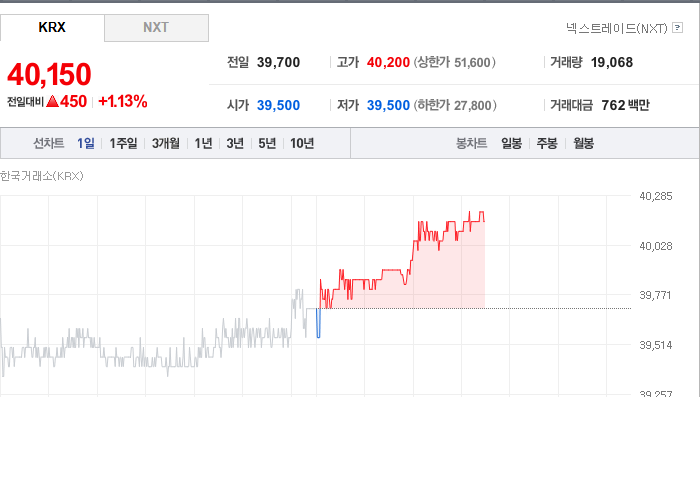The width and height of the screenshot is (700, 490).
Task: Select the 3년 line chart period
Action: coord(235,143)
